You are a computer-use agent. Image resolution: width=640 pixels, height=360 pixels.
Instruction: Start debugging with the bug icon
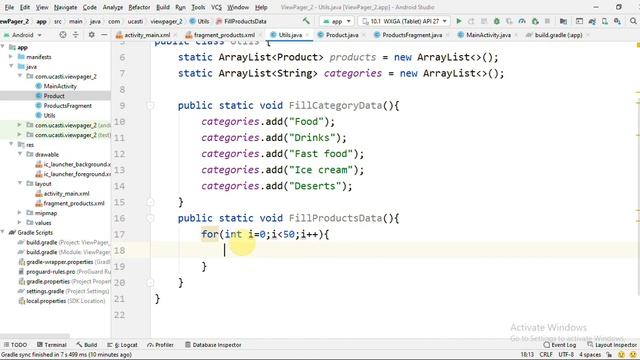(497, 21)
